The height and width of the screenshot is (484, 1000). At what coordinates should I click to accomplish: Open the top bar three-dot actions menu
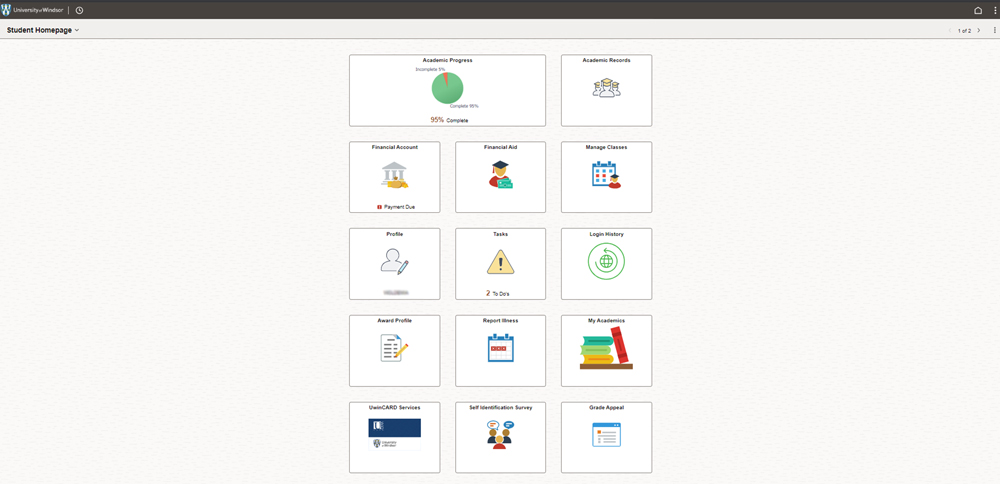(995, 10)
